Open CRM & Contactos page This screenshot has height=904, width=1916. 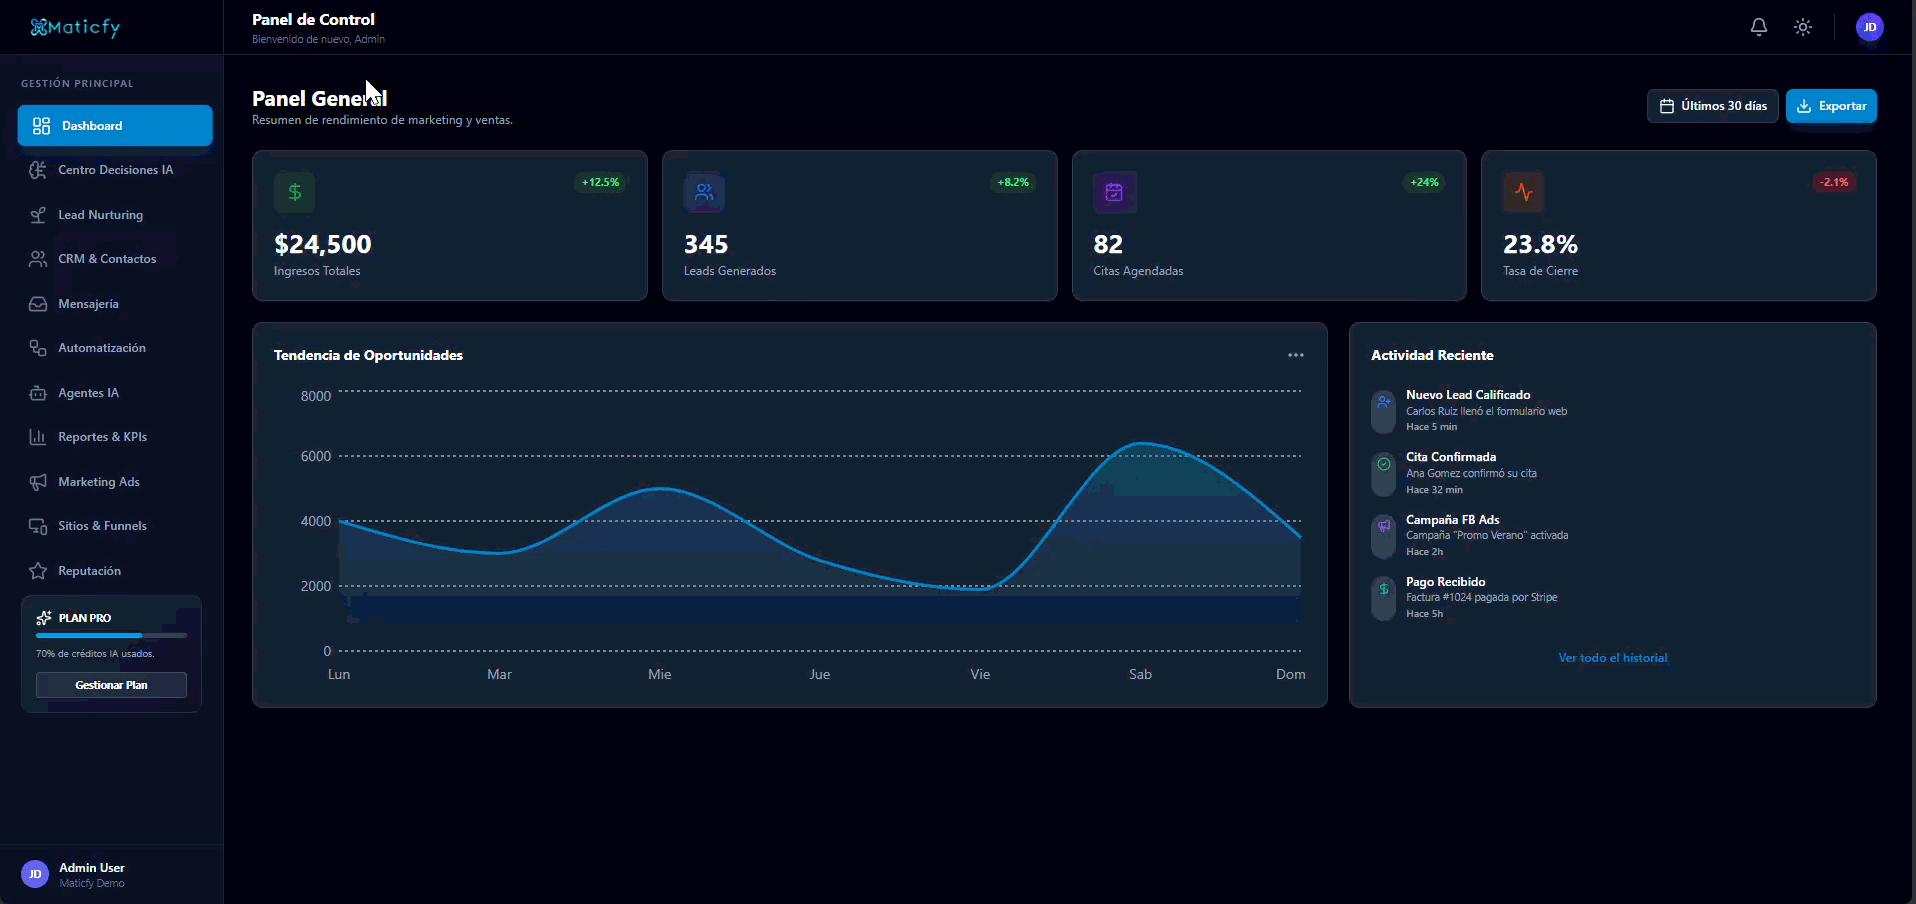pos(115,259)
